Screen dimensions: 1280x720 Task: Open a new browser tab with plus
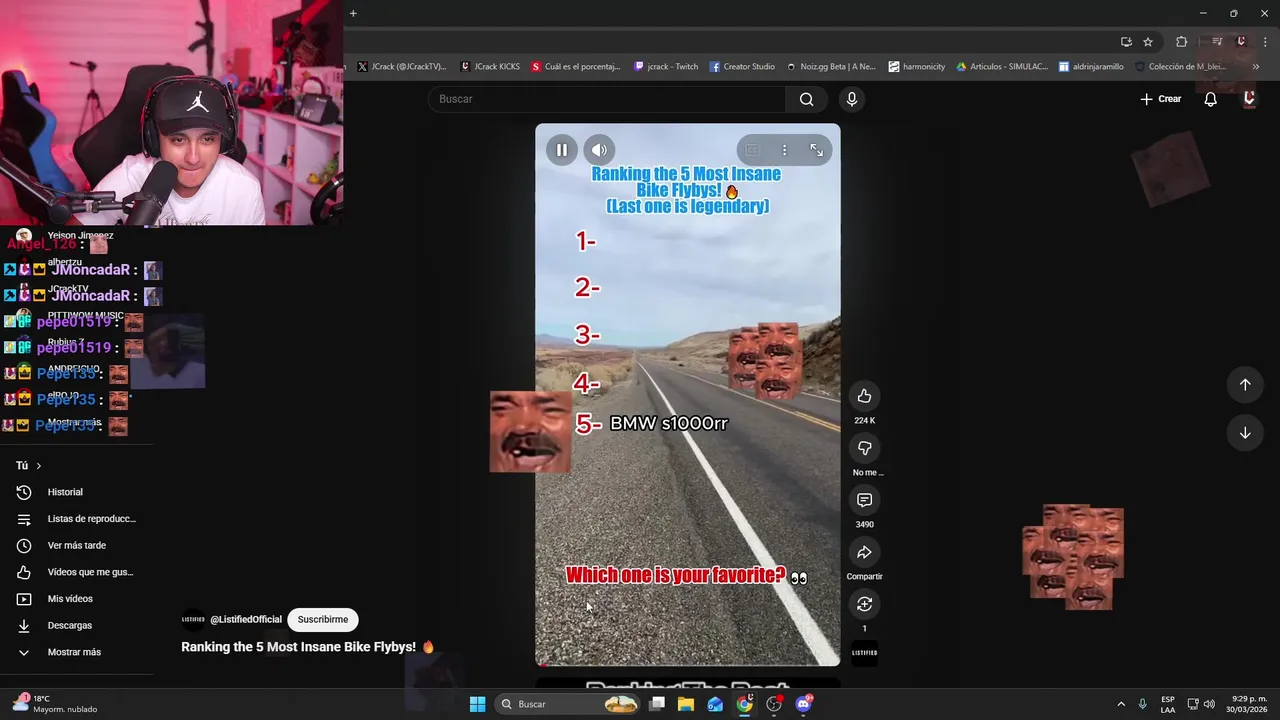tap(353, 13)
